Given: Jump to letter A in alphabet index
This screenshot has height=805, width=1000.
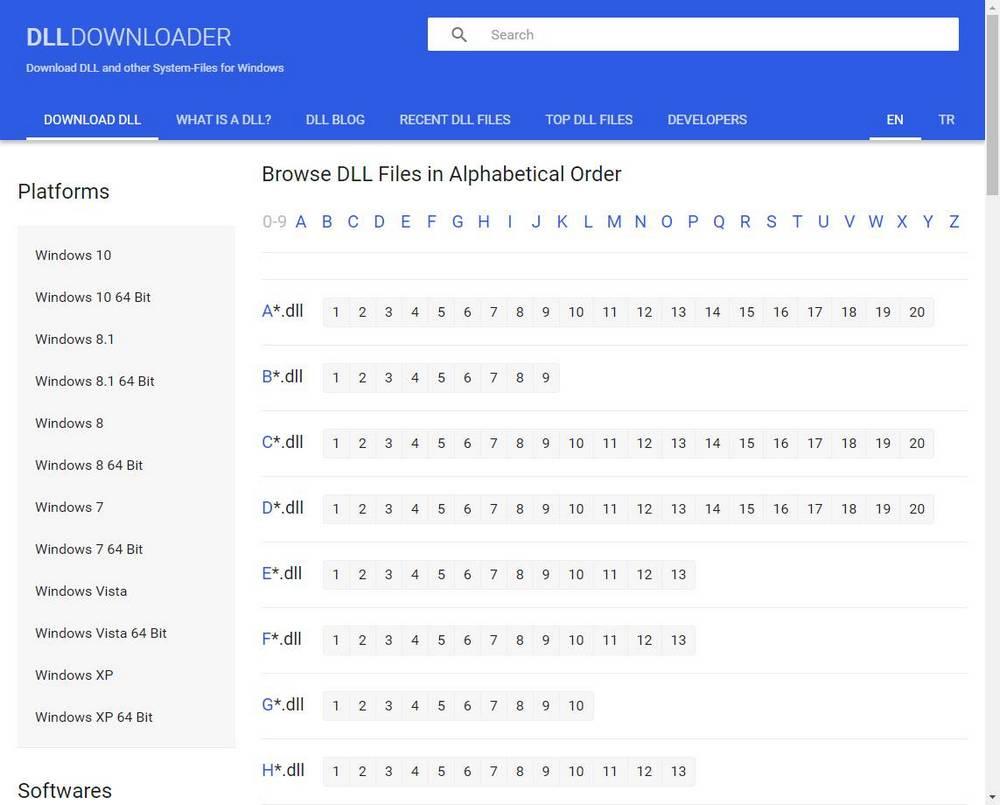Looking at the screenshot, I should pyautogui.click(x=301, y=222).
